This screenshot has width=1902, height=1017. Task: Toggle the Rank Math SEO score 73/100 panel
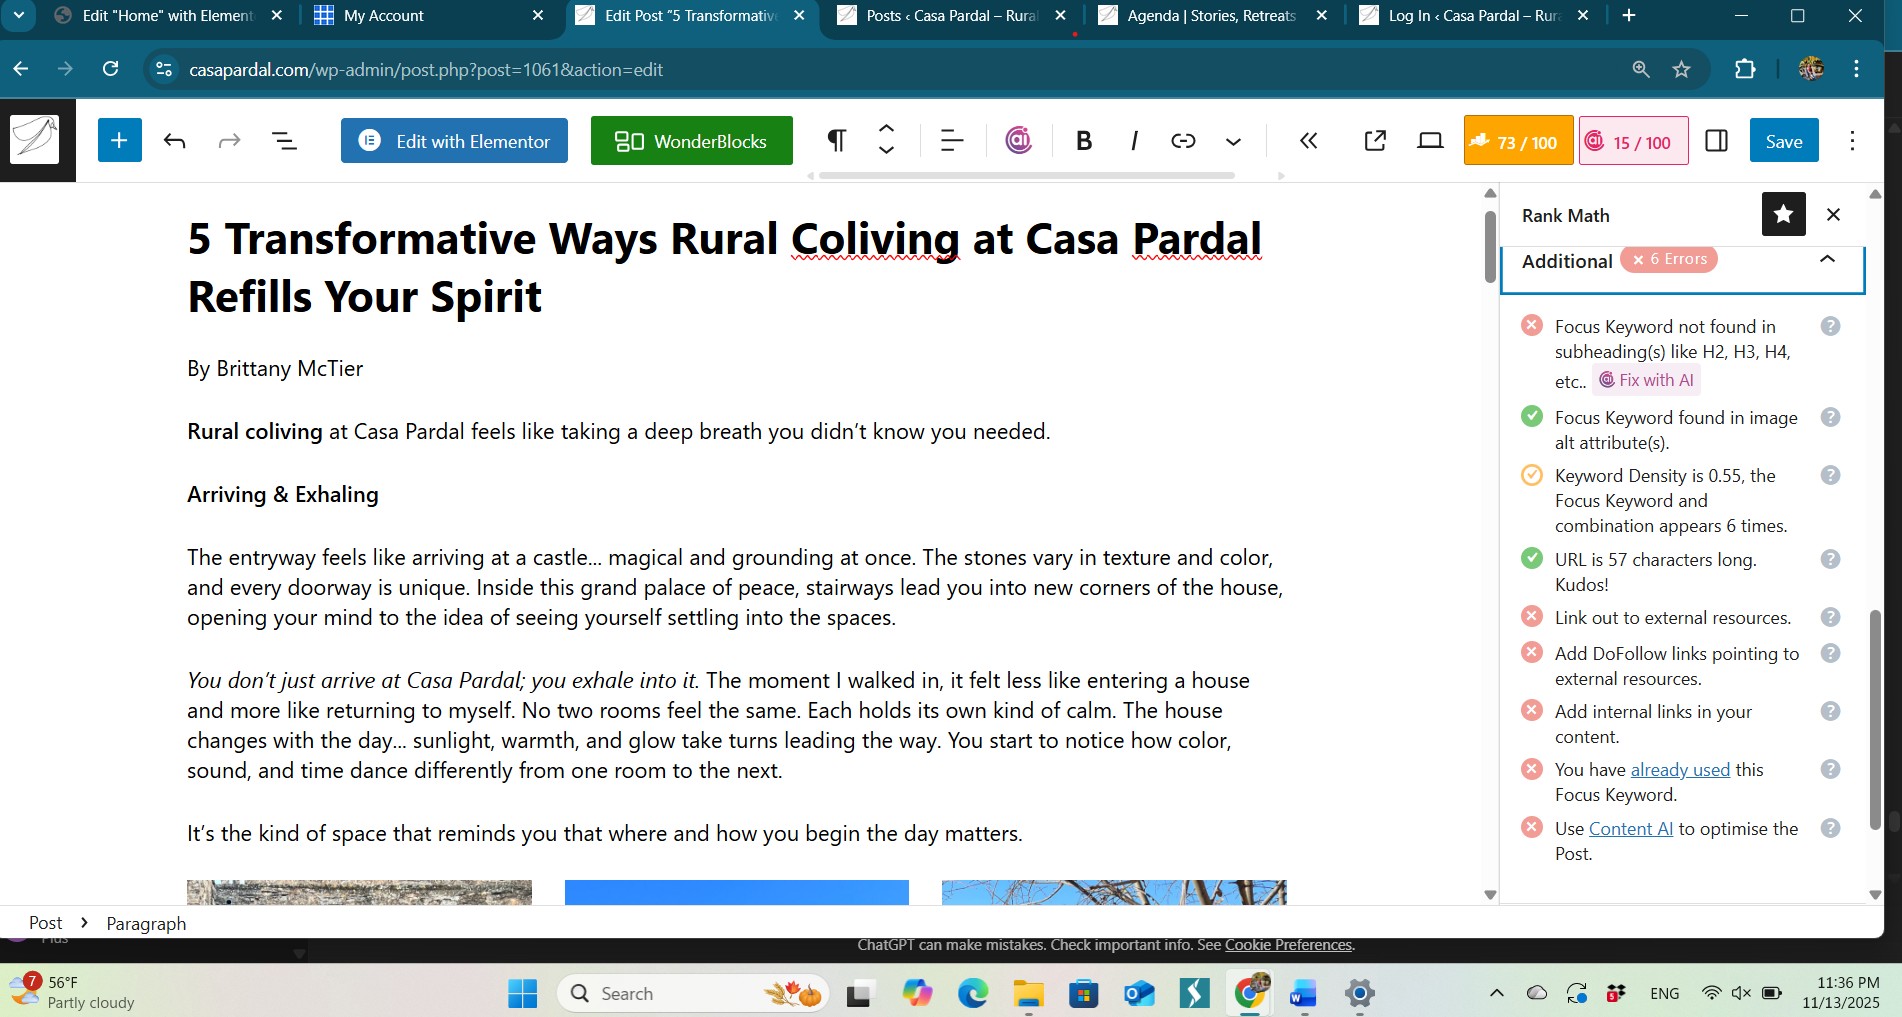point(1517,141)
